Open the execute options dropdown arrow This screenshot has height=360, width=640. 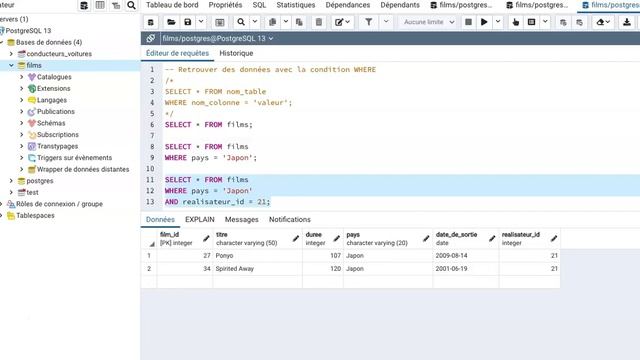[498, 22]
